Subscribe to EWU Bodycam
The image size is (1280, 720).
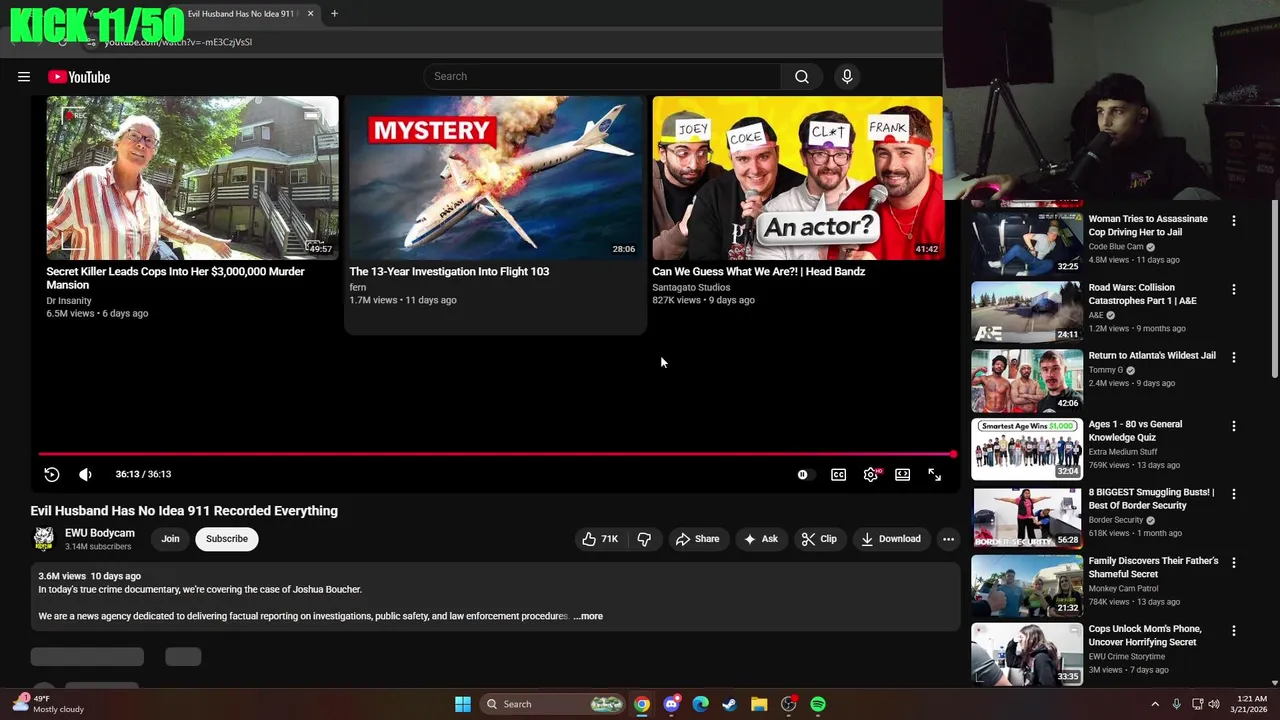coord(227,539)
